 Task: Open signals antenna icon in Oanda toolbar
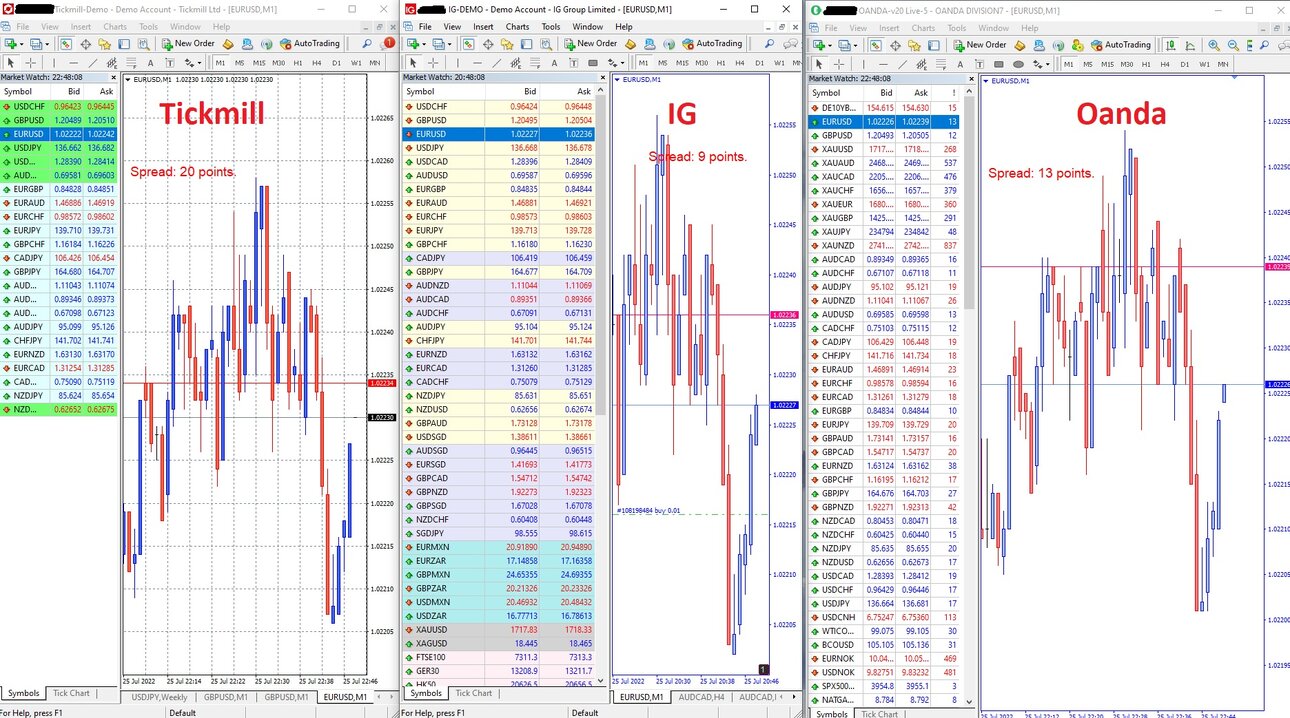click(x=1059, y=45)
